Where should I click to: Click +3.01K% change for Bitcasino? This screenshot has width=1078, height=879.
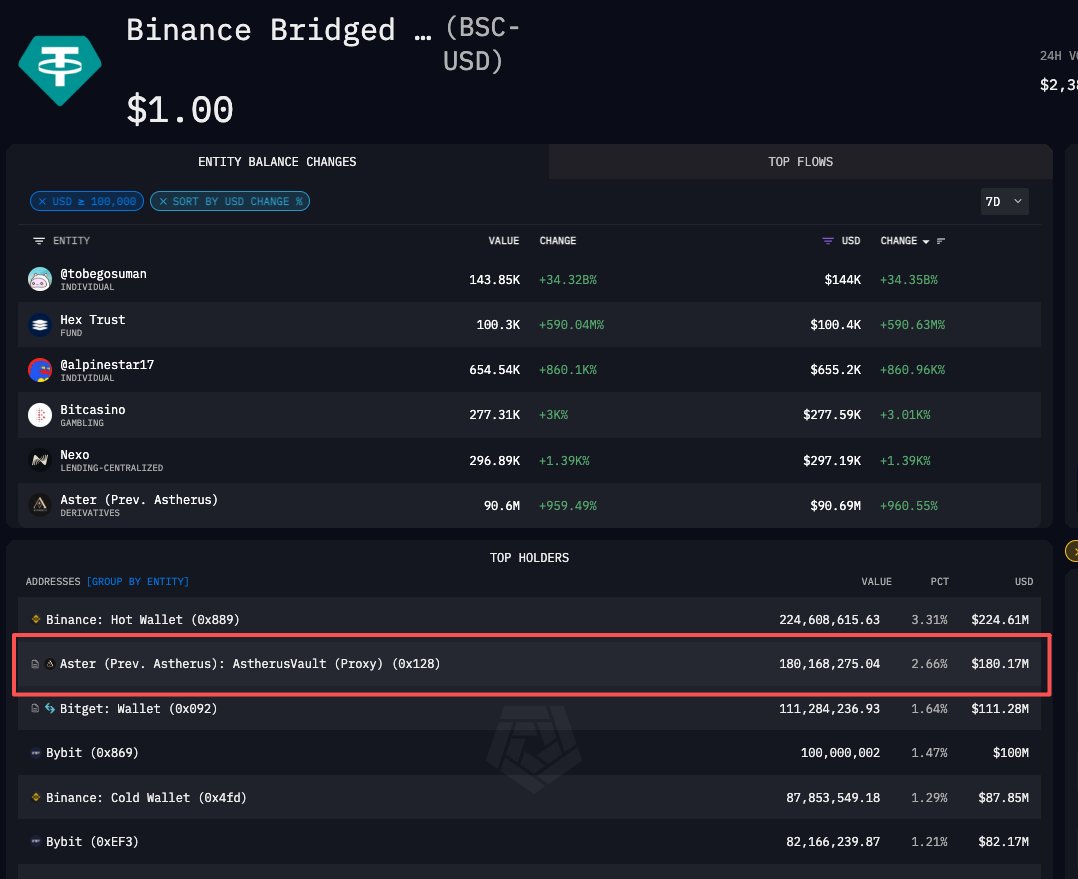point(905,415)
